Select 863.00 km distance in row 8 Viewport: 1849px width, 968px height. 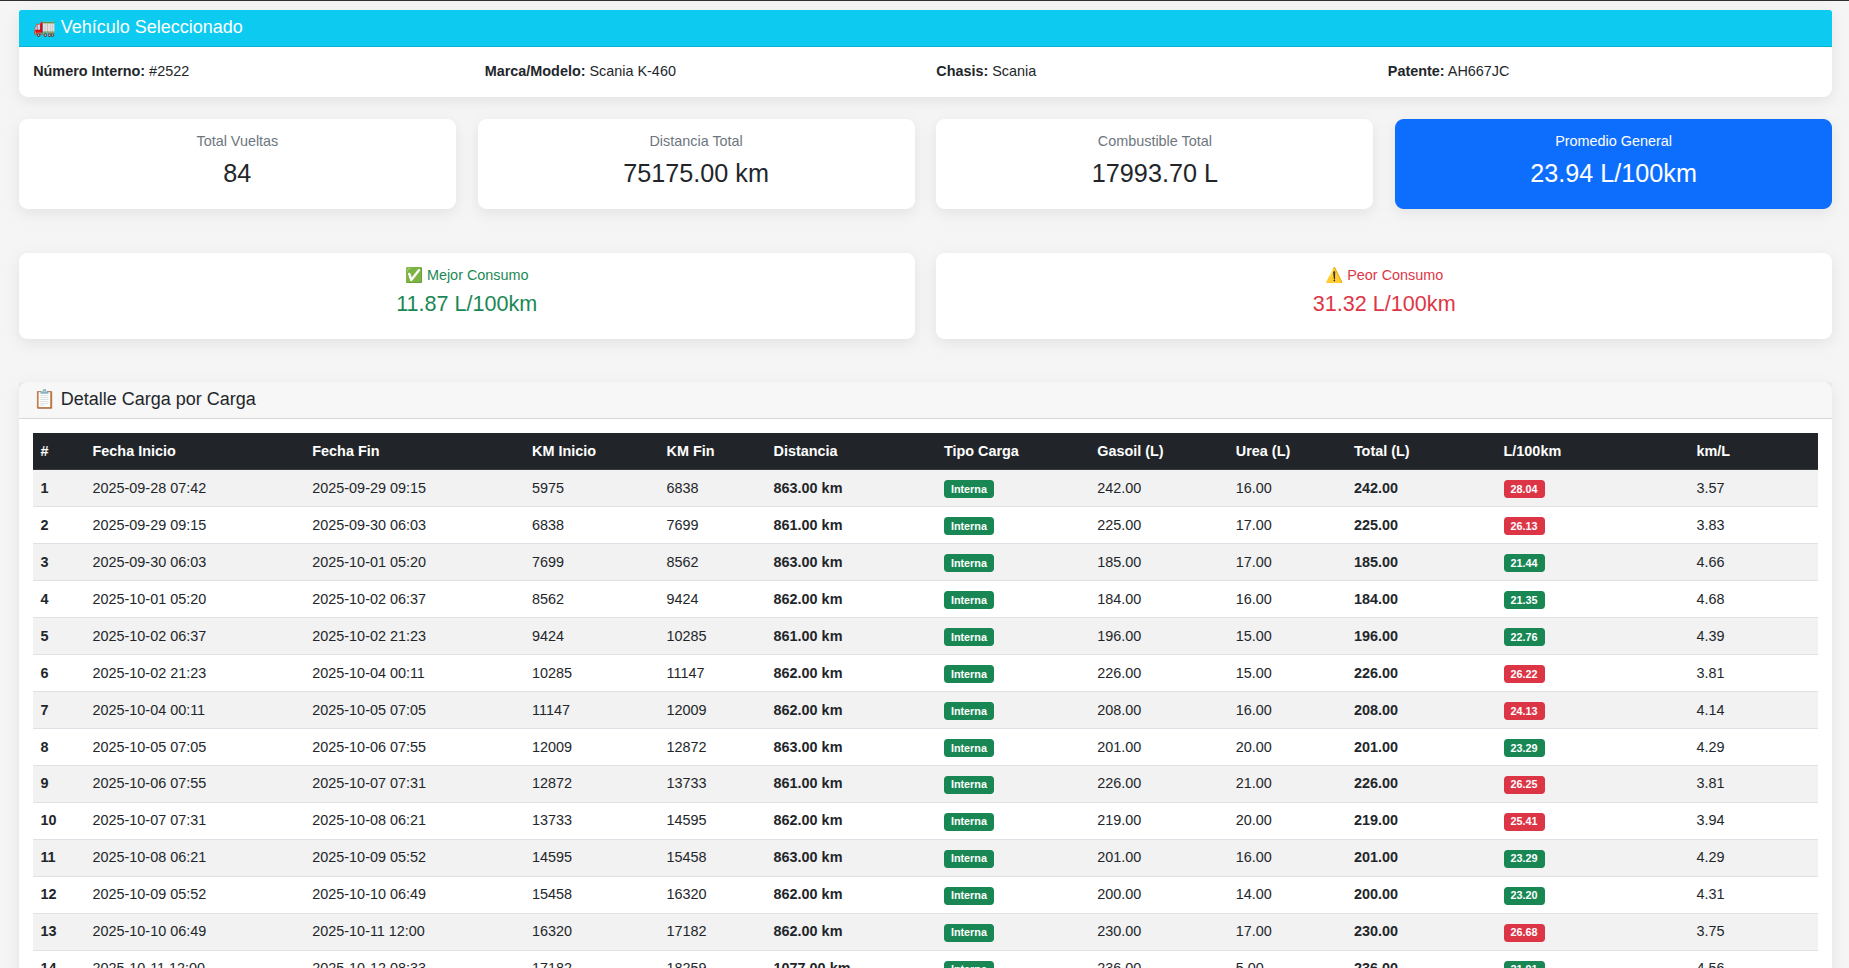pyautogui.click(x=807, y=747)
